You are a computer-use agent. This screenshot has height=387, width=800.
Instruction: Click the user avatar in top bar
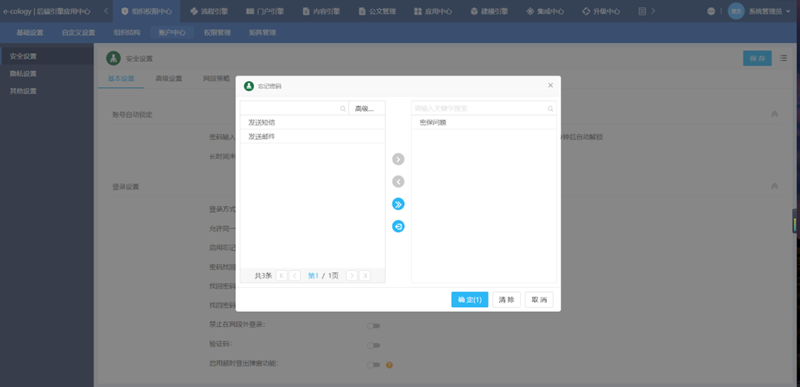point(736,11)
